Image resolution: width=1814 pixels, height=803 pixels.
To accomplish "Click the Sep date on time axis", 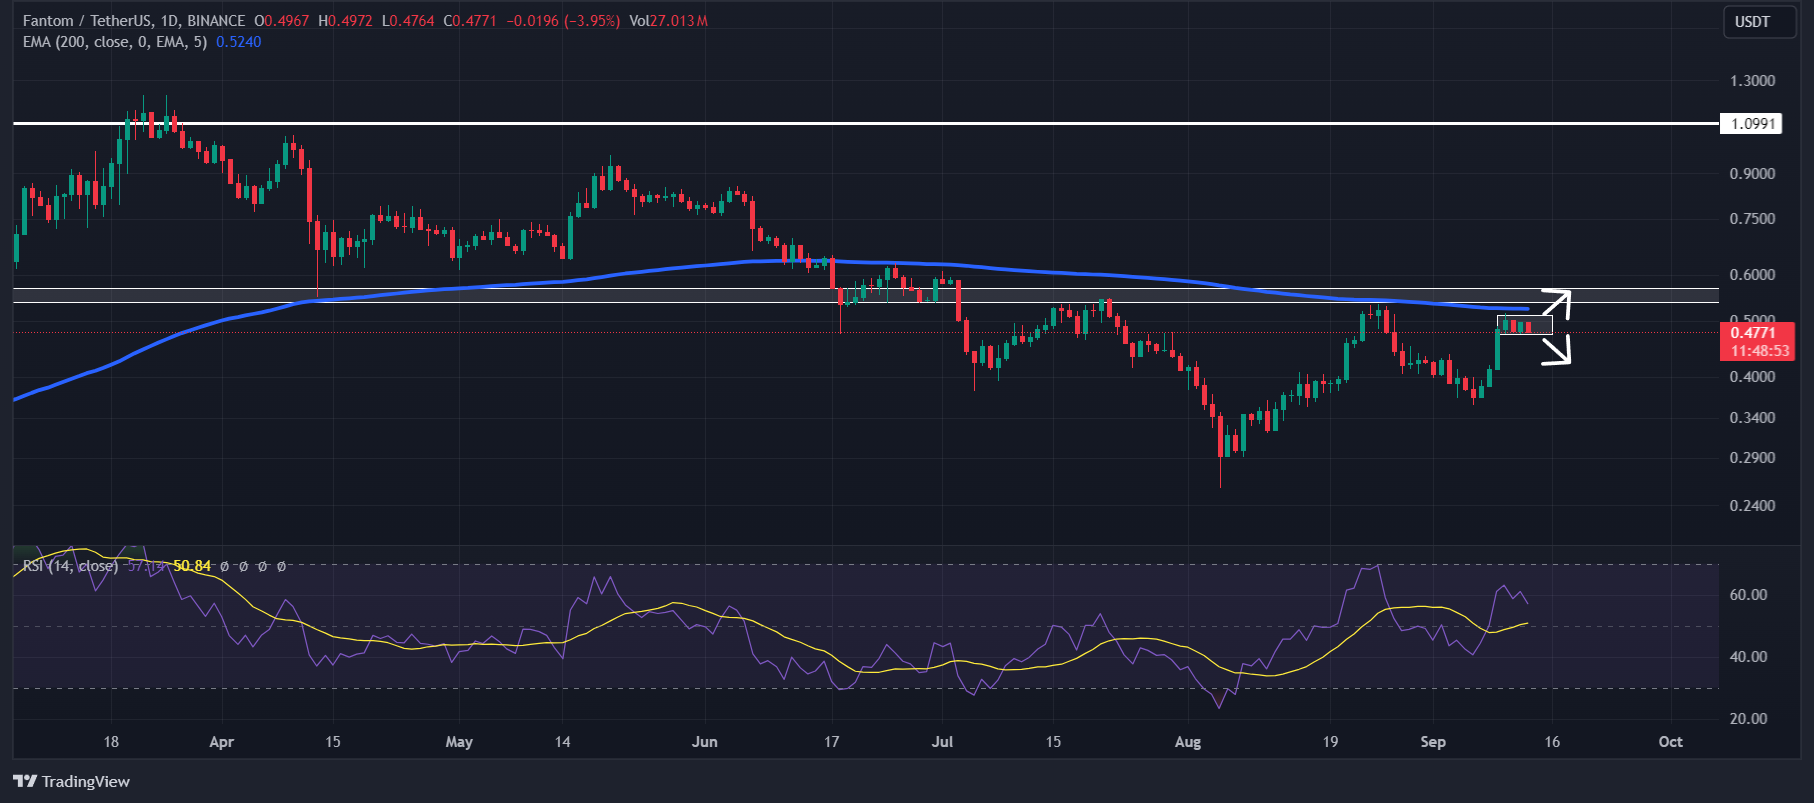I will (1433, 742).
